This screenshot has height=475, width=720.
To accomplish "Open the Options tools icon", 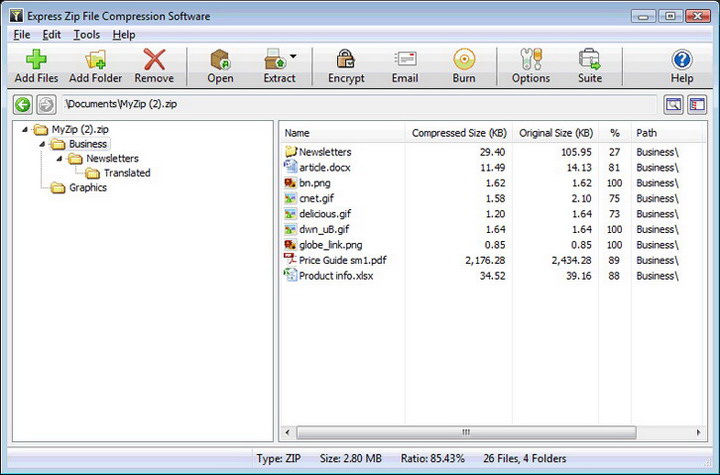I will click(x=531, y=59).
